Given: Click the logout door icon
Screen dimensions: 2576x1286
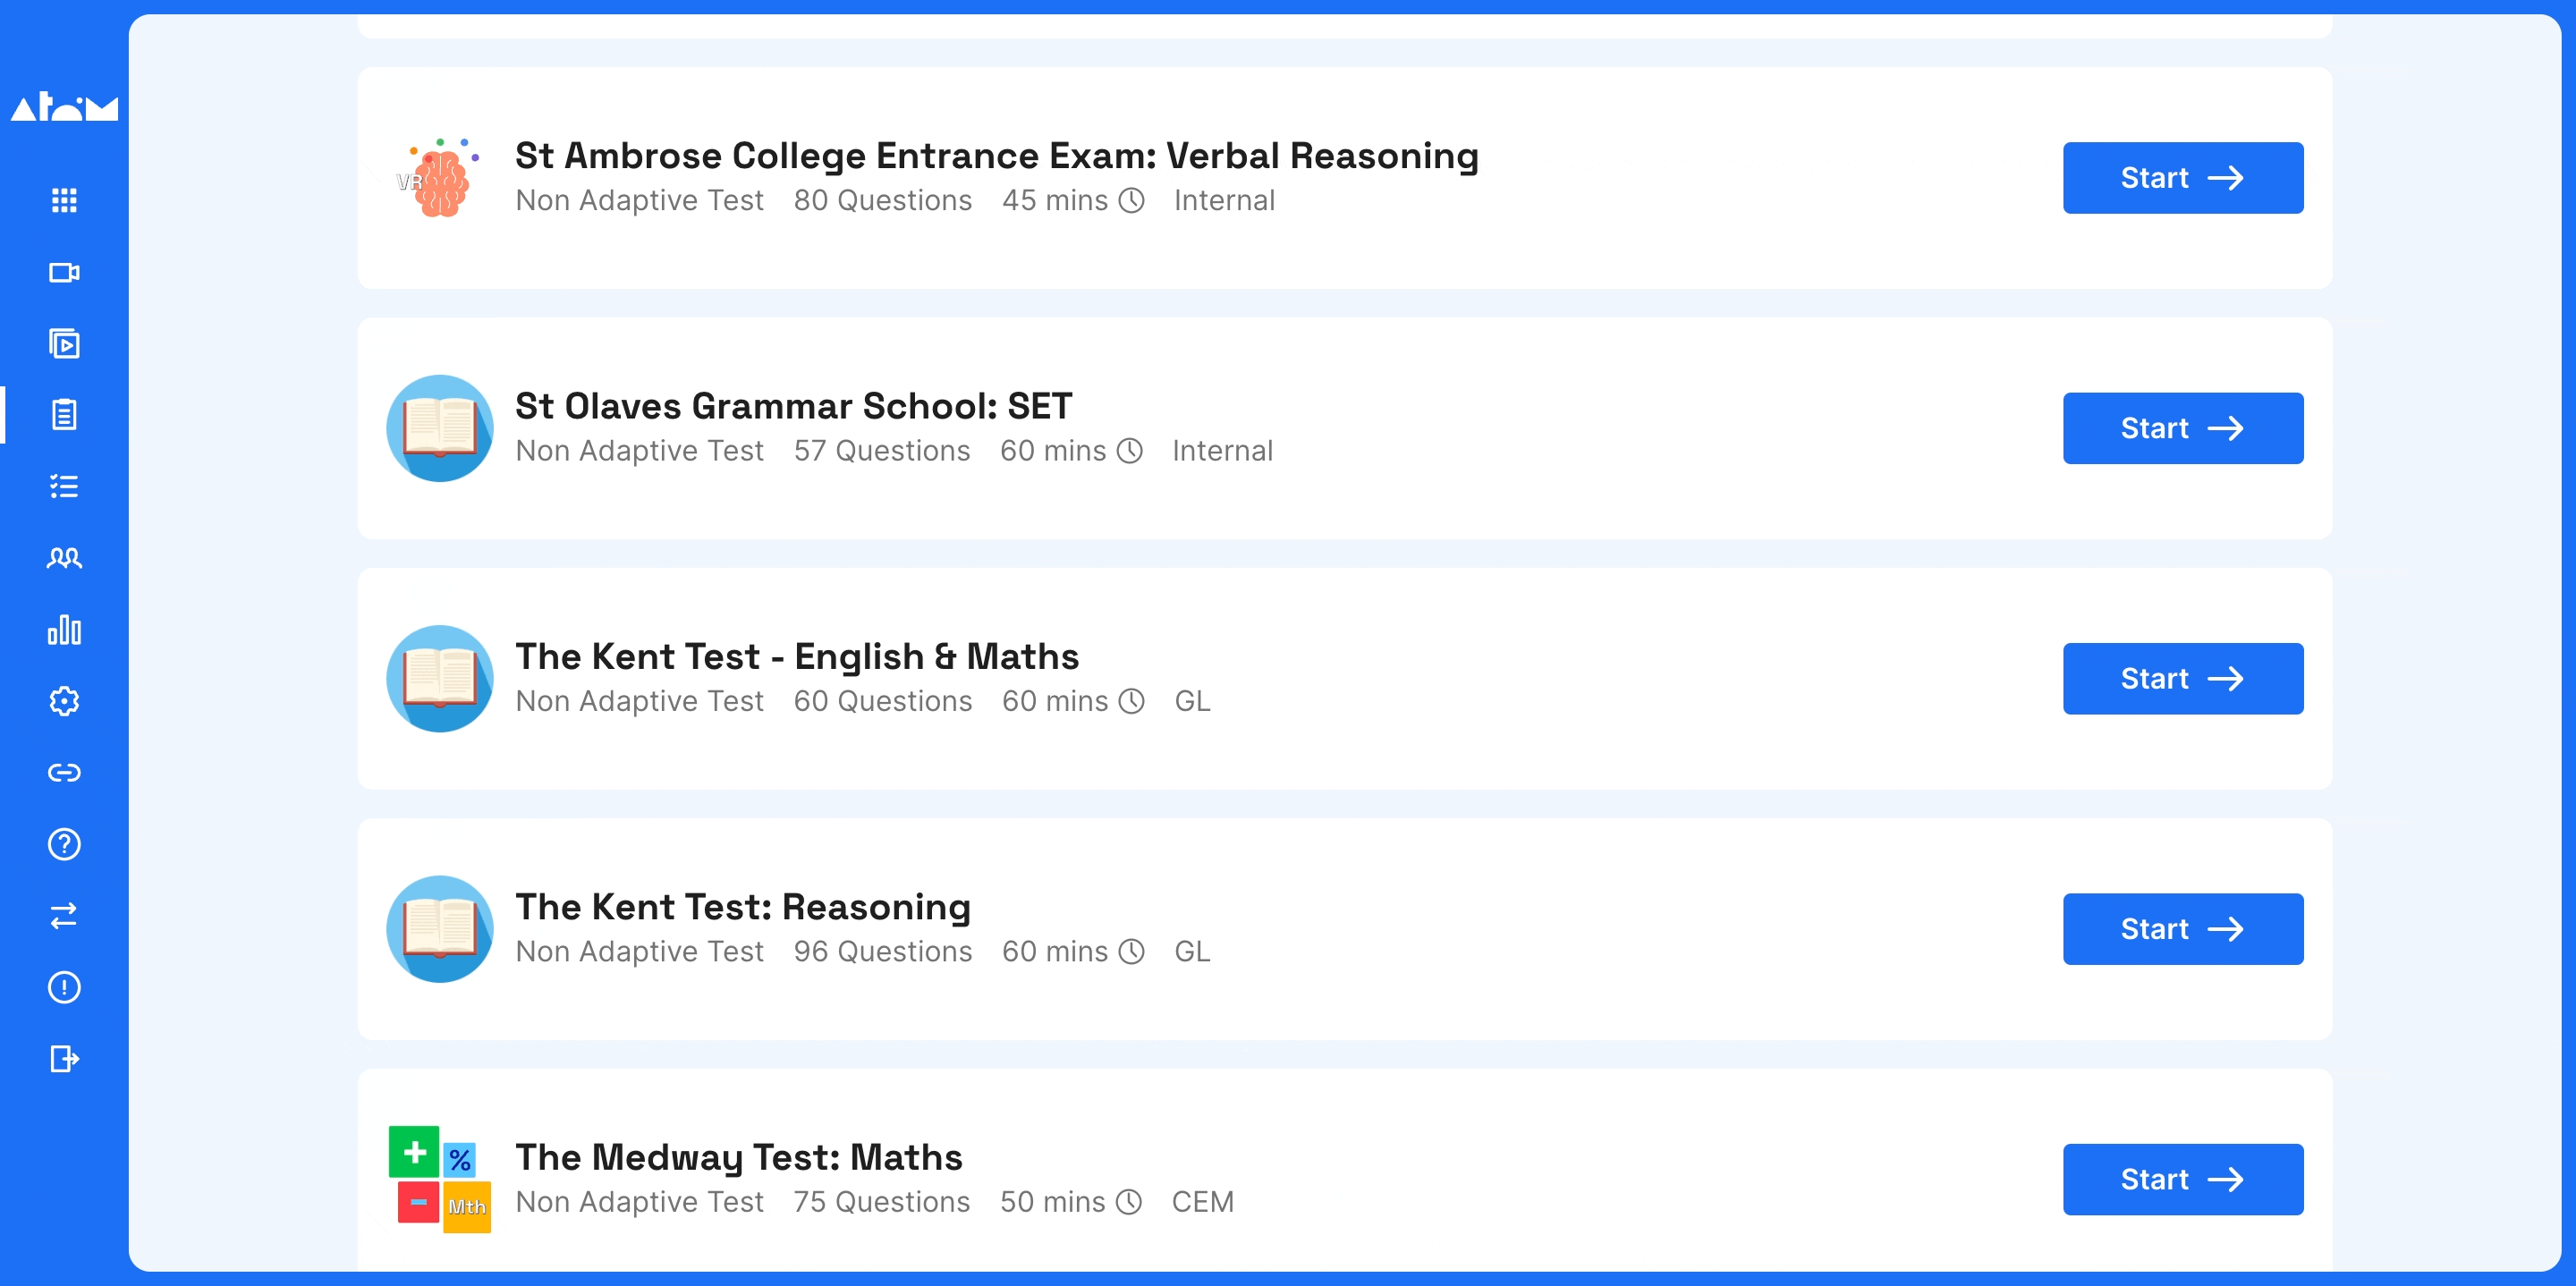Looking at the screenshot, I should click(x=64, y=1059).
